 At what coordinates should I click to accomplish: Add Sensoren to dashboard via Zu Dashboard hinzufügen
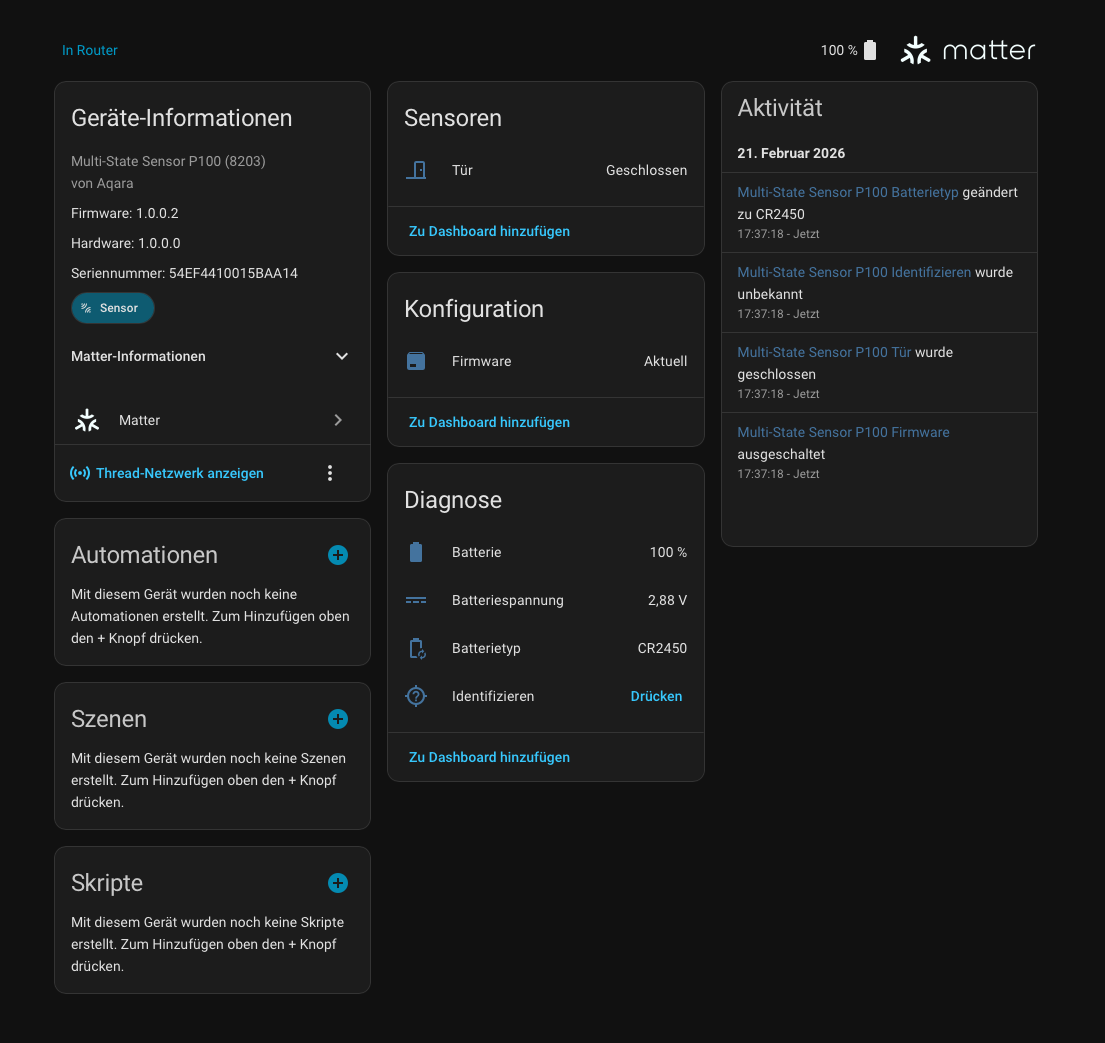click(489, 231)
